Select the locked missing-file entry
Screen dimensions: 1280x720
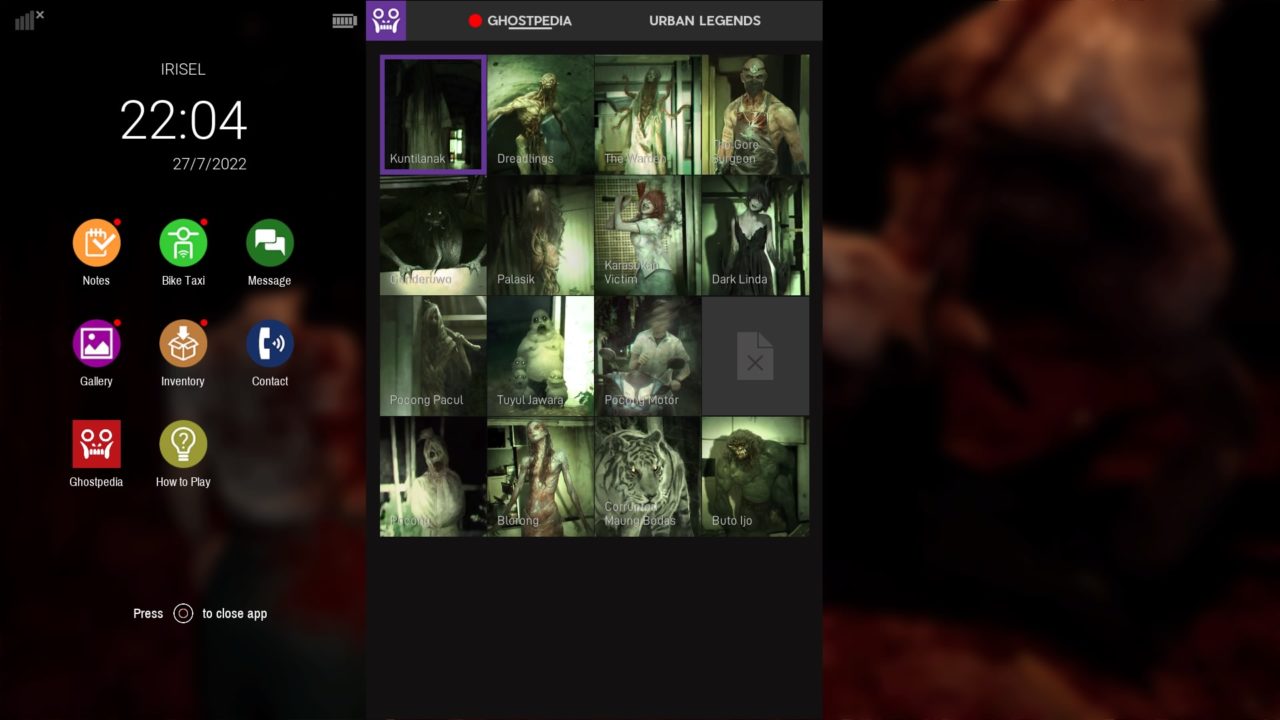[755, 356]
